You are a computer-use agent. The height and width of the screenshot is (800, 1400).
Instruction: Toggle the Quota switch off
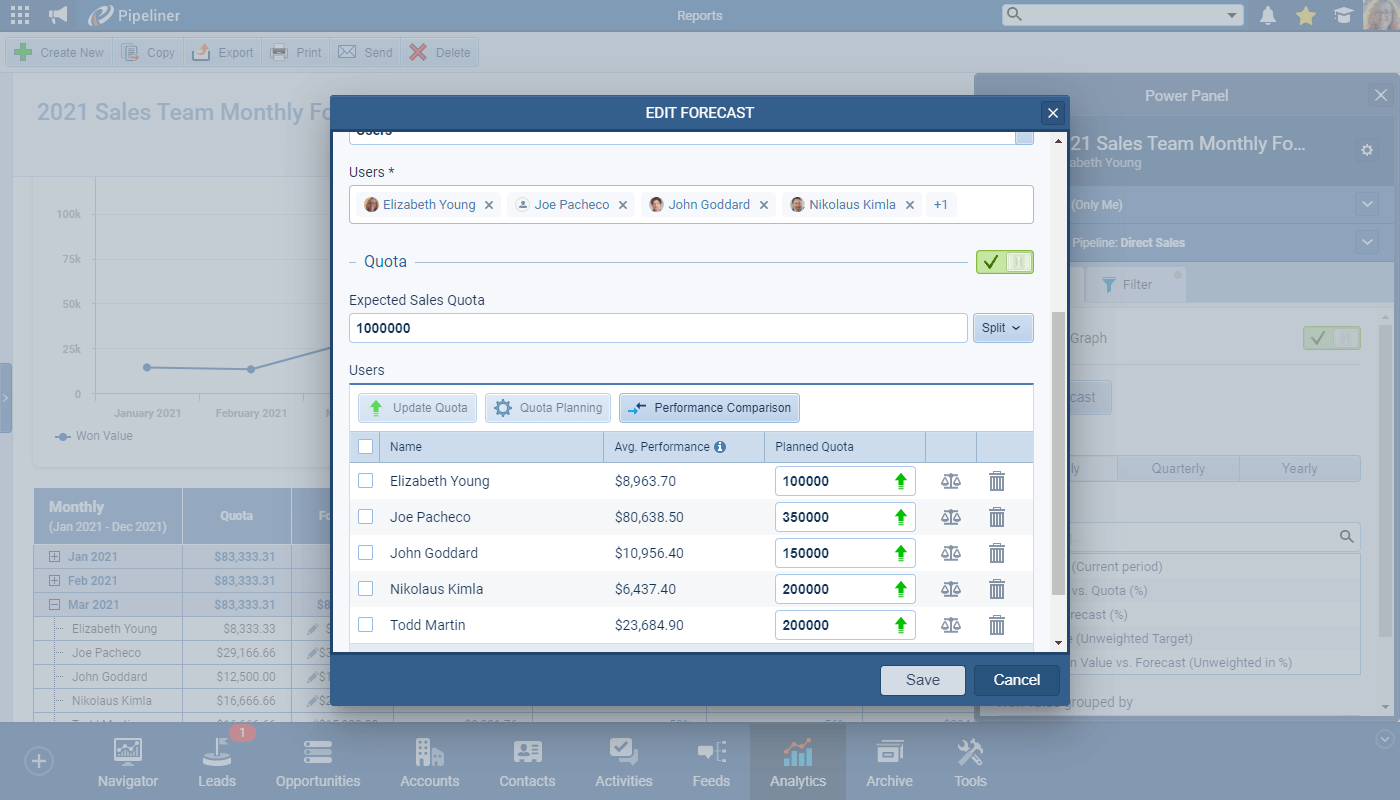coord(1004,262)
